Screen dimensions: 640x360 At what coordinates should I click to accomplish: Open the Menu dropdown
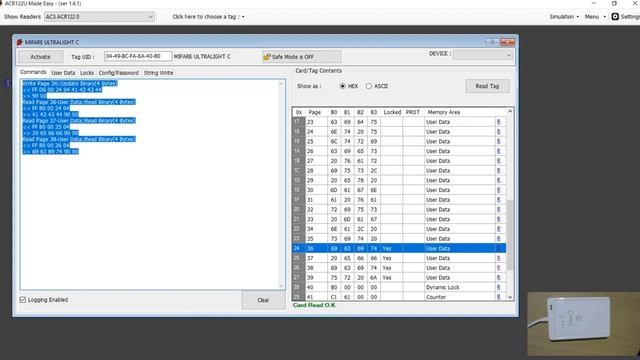pyautogui.click(x=595, y=17)
